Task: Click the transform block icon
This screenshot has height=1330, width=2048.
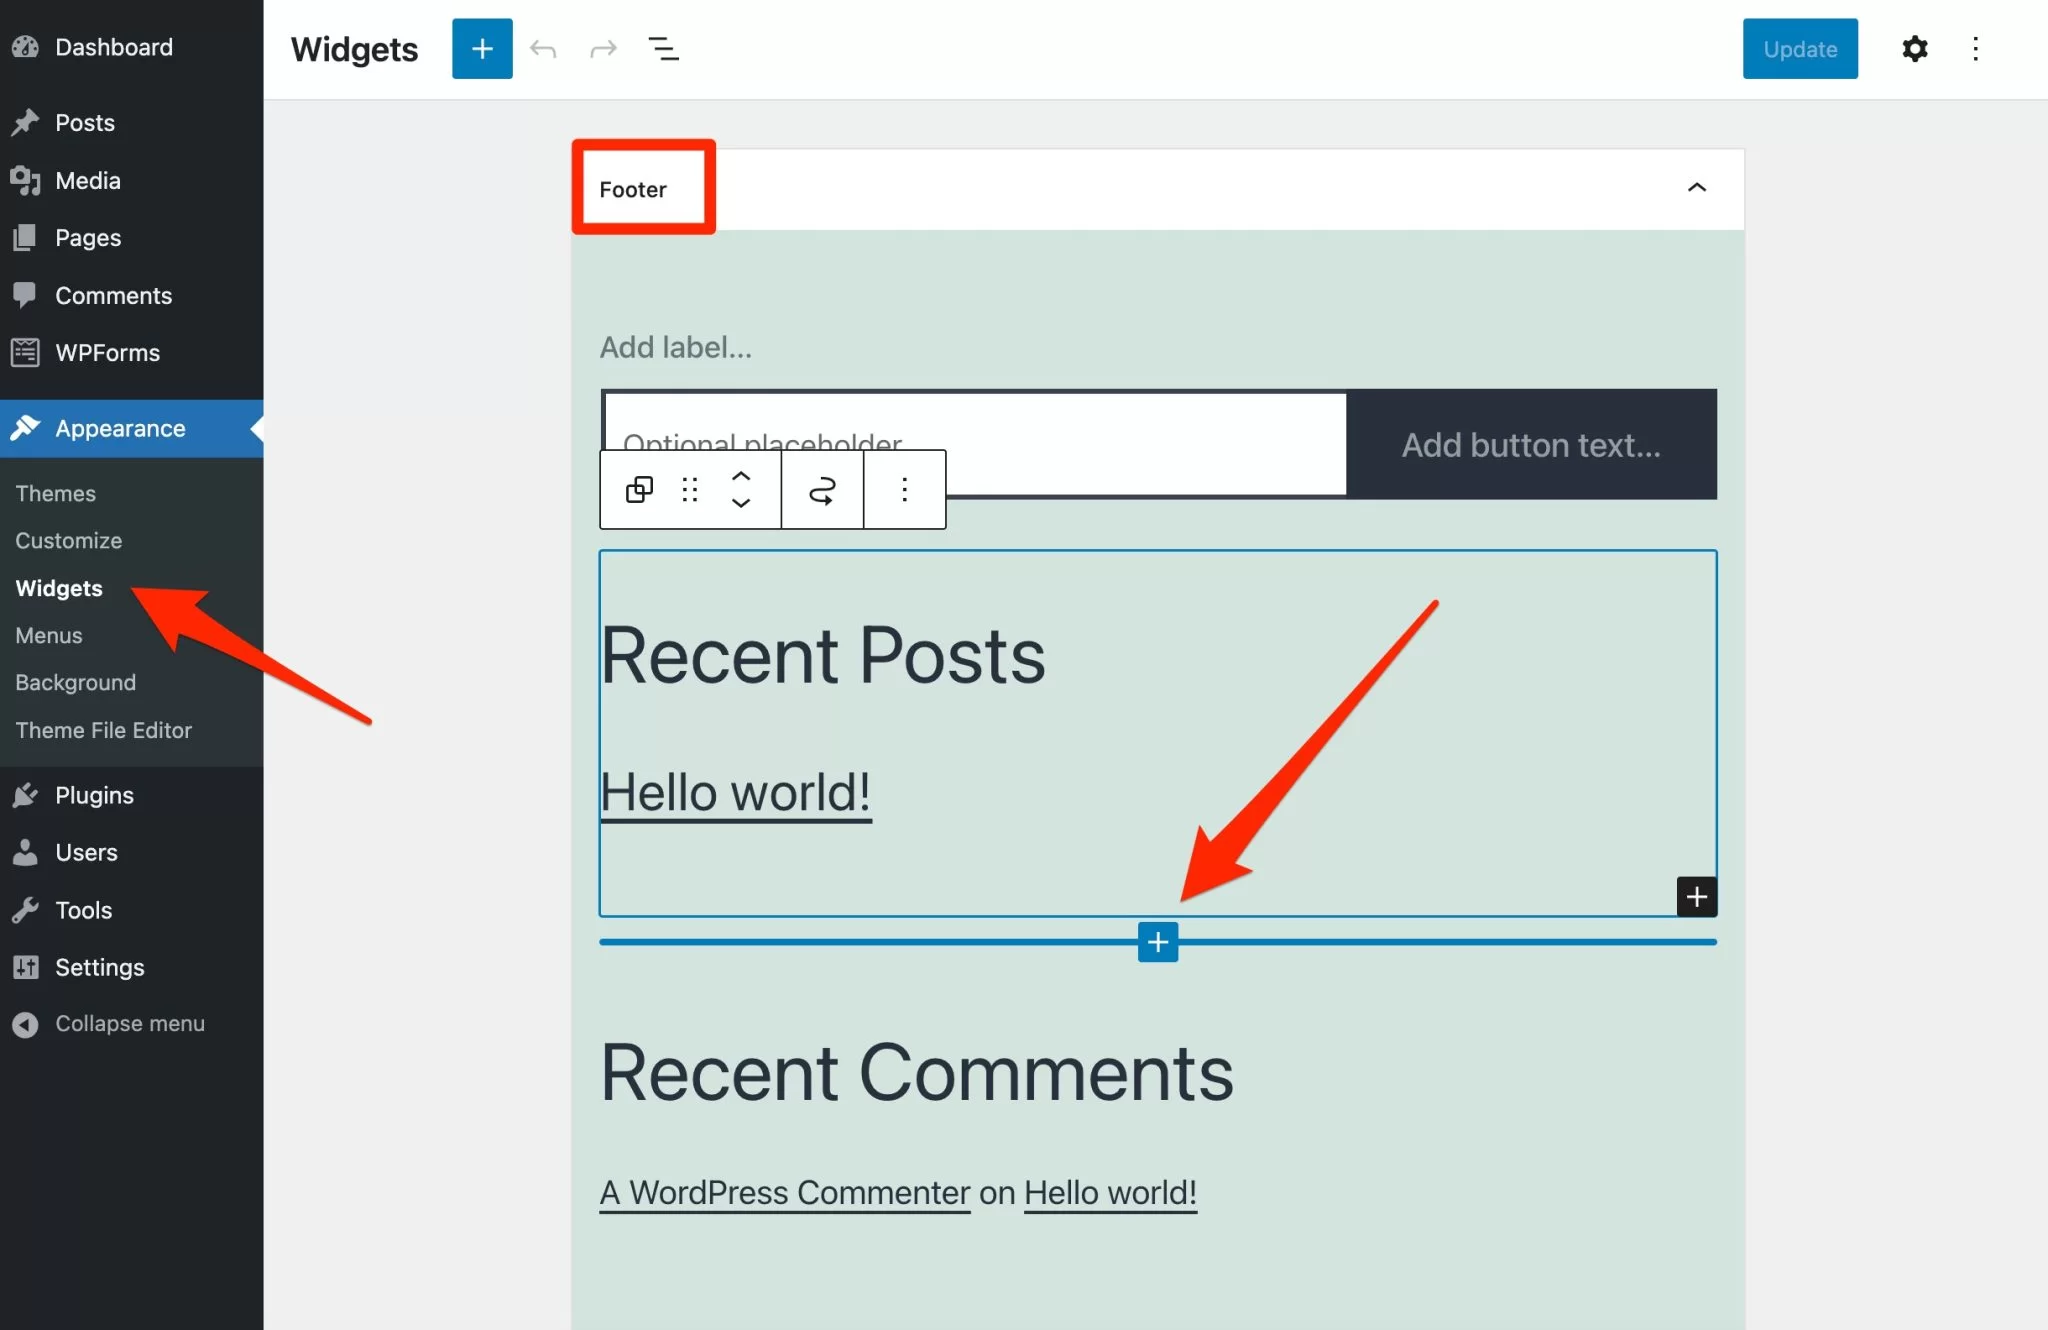Action: (x=639, y=490)
